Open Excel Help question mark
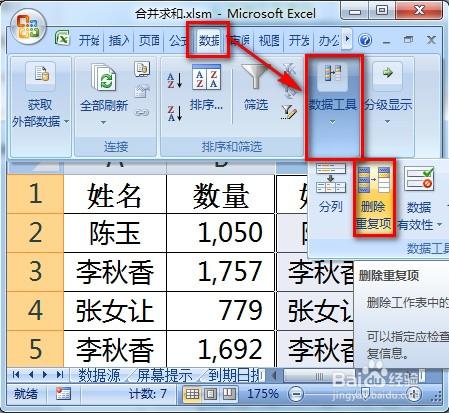The width and height of the screenshot is (449, 413). [x=365, y=40]
